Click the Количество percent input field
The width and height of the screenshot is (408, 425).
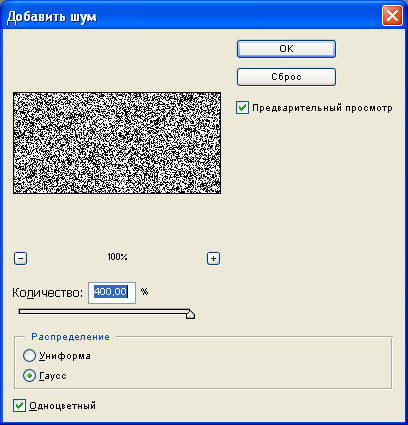click(112, 293)
